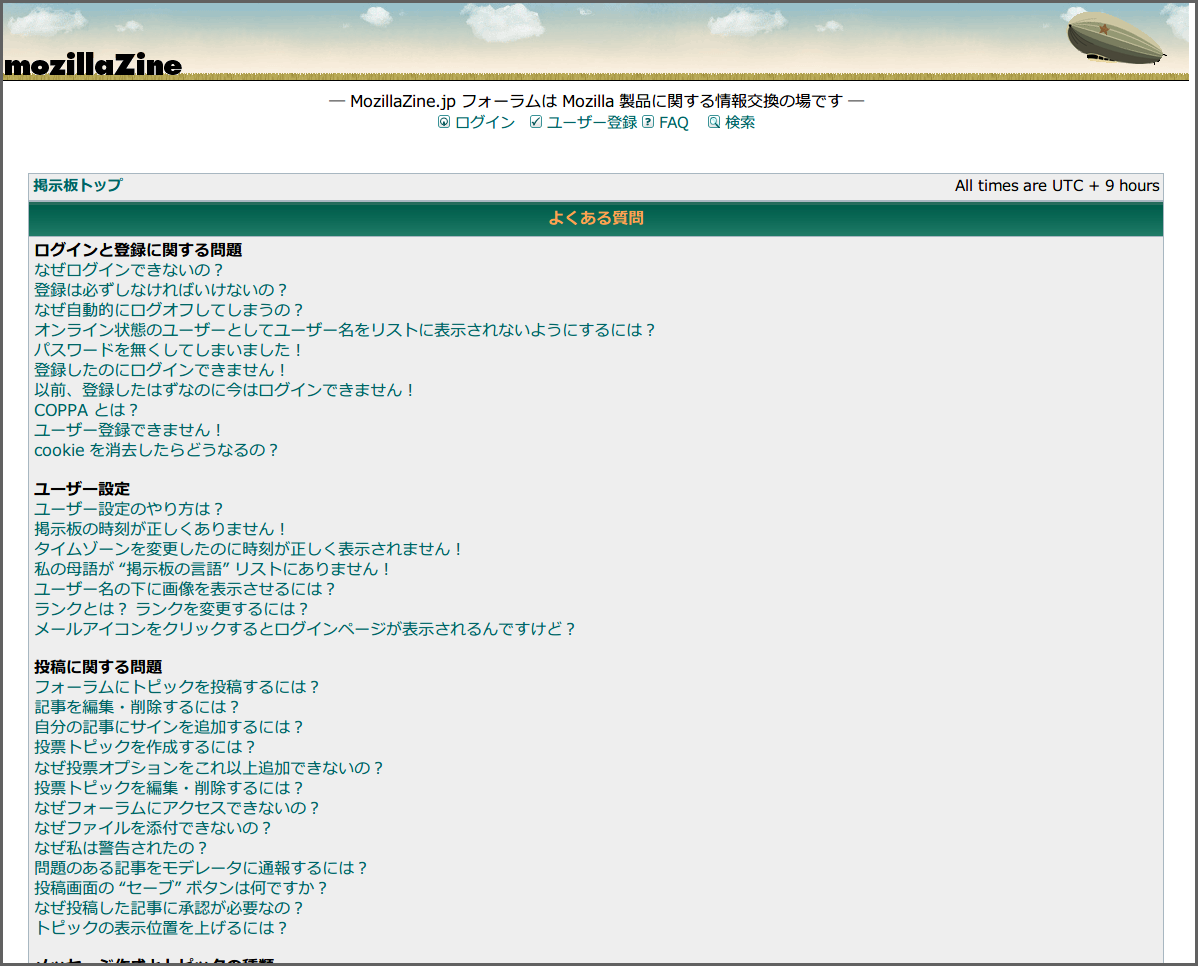The height and width of the screenshot is (966, 1198).
Task: Open the 検索 navigation link
Action: (x=740, y=122)
